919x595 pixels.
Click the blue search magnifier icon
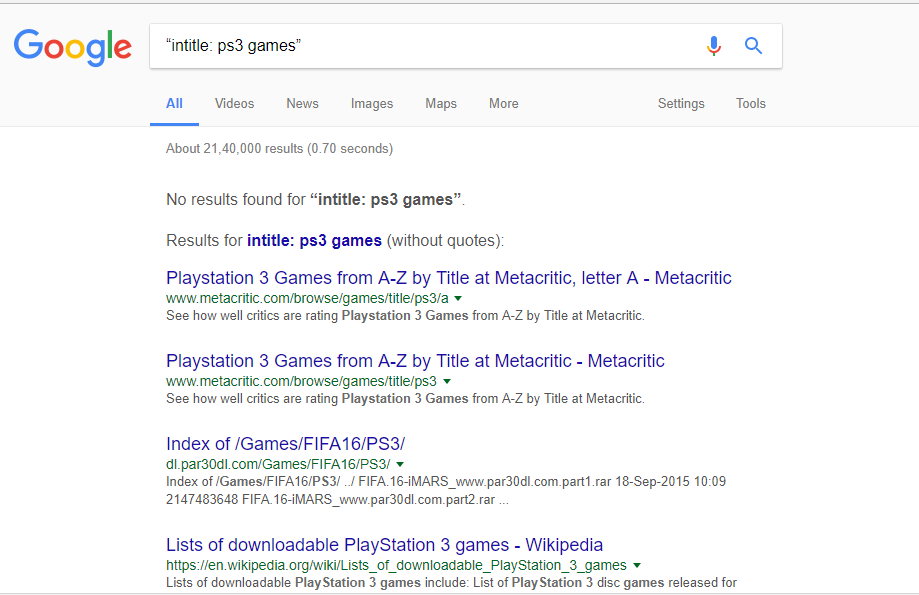(754, 46)
